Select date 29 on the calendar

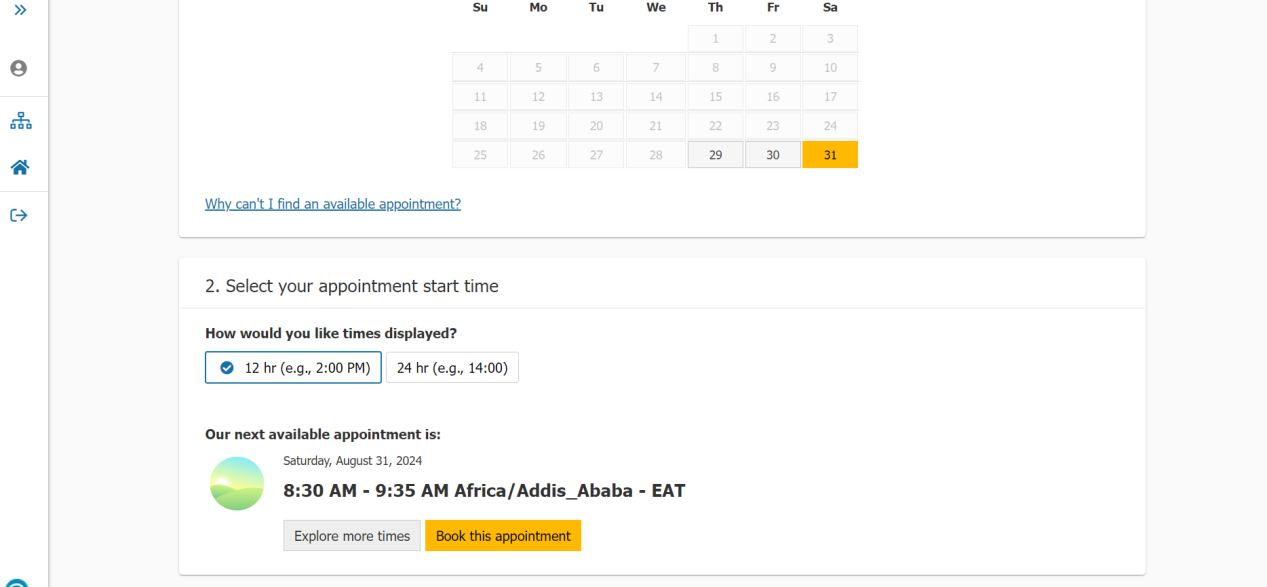[715, 155]
